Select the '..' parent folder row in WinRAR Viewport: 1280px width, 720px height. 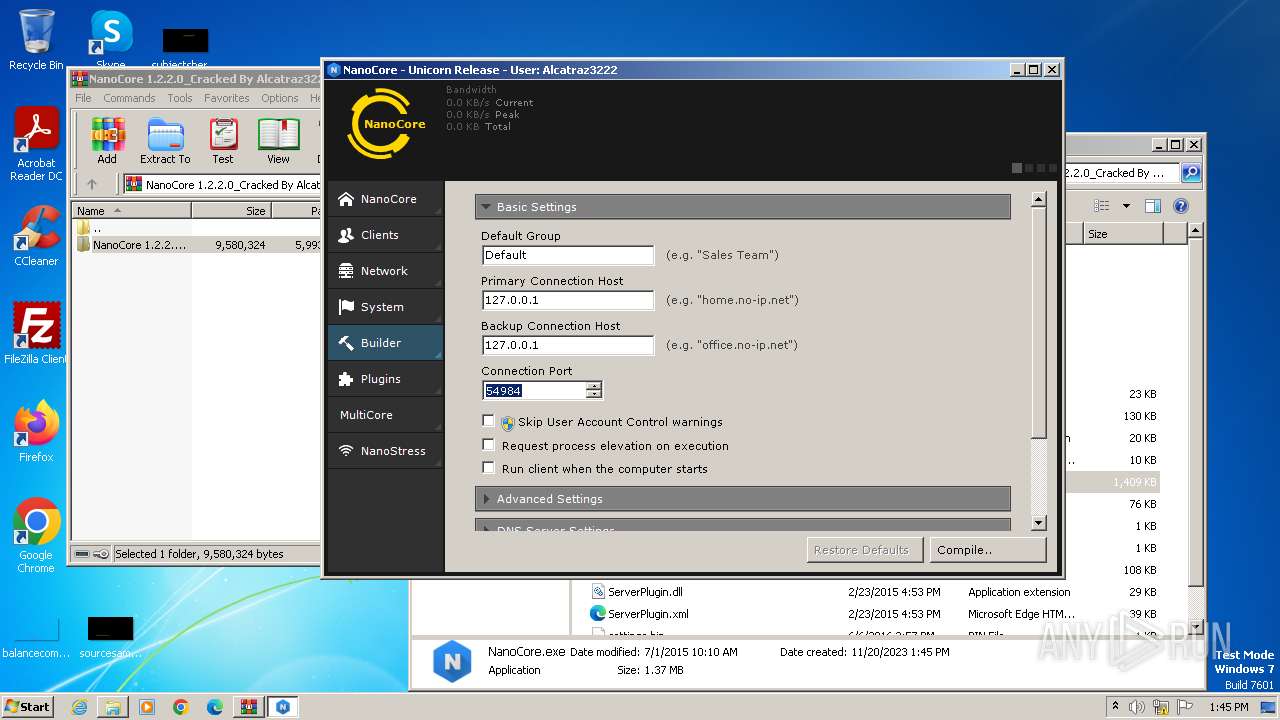[x=196, y=228]
